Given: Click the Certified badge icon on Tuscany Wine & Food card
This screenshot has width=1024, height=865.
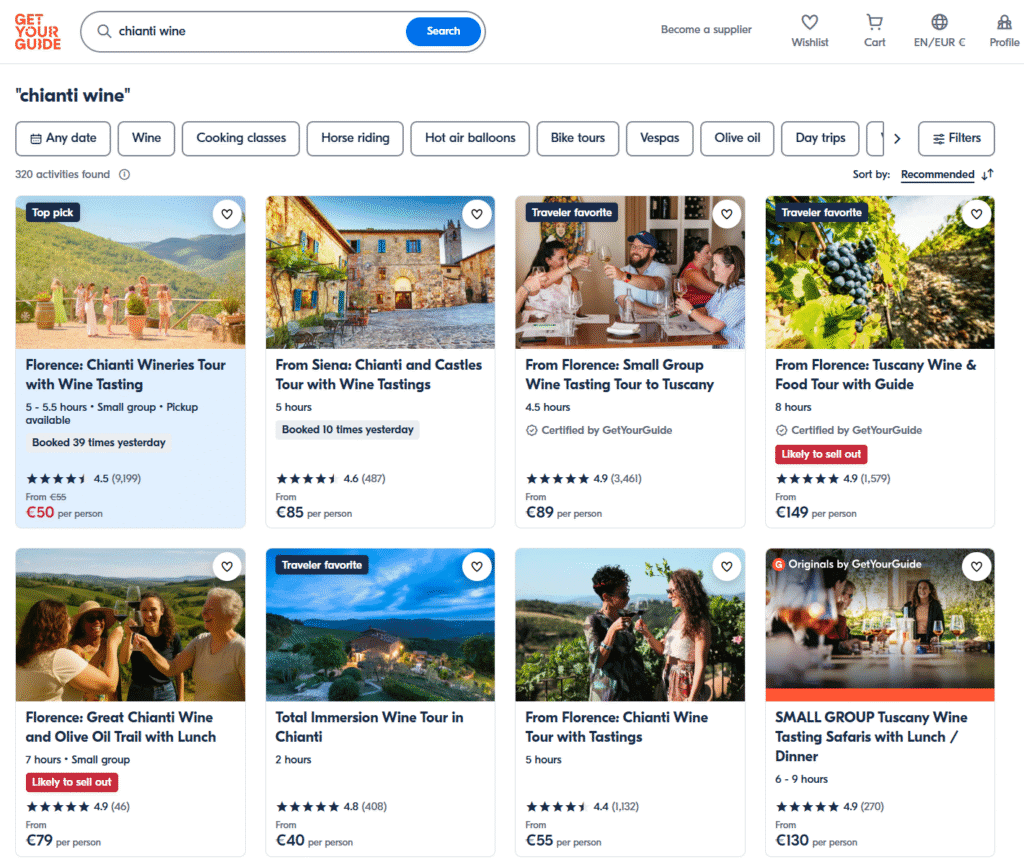Looking at the screenshot, I should pyautogui.click(x=781, y=430).
